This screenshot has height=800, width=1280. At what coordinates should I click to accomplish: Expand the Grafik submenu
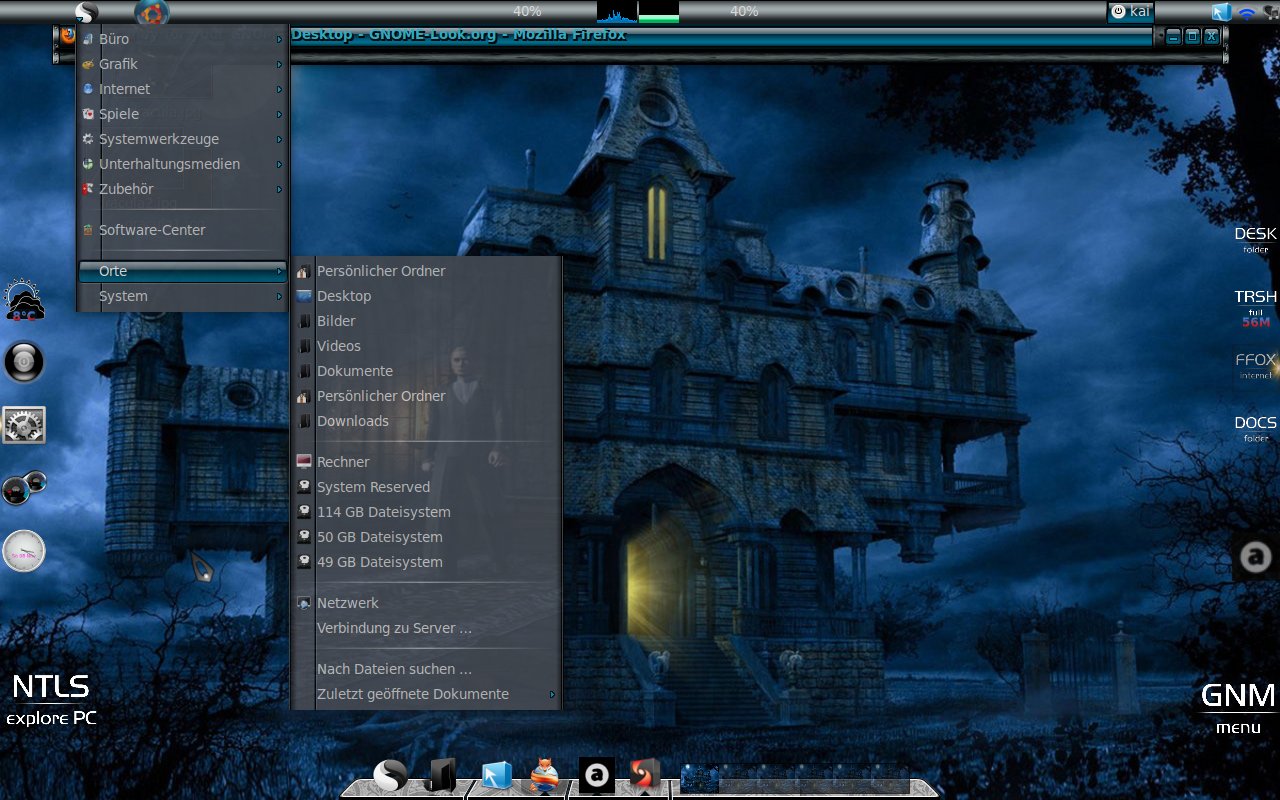coord(183,64)
